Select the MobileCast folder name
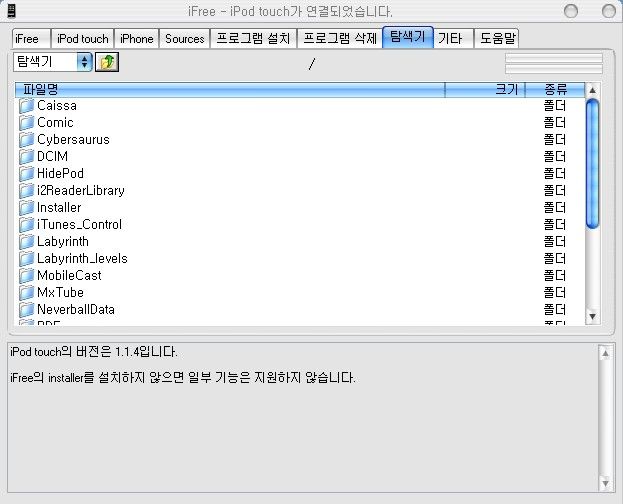This screenshot has height=504, width=623. pyautogui.click(x=69, y=275)
